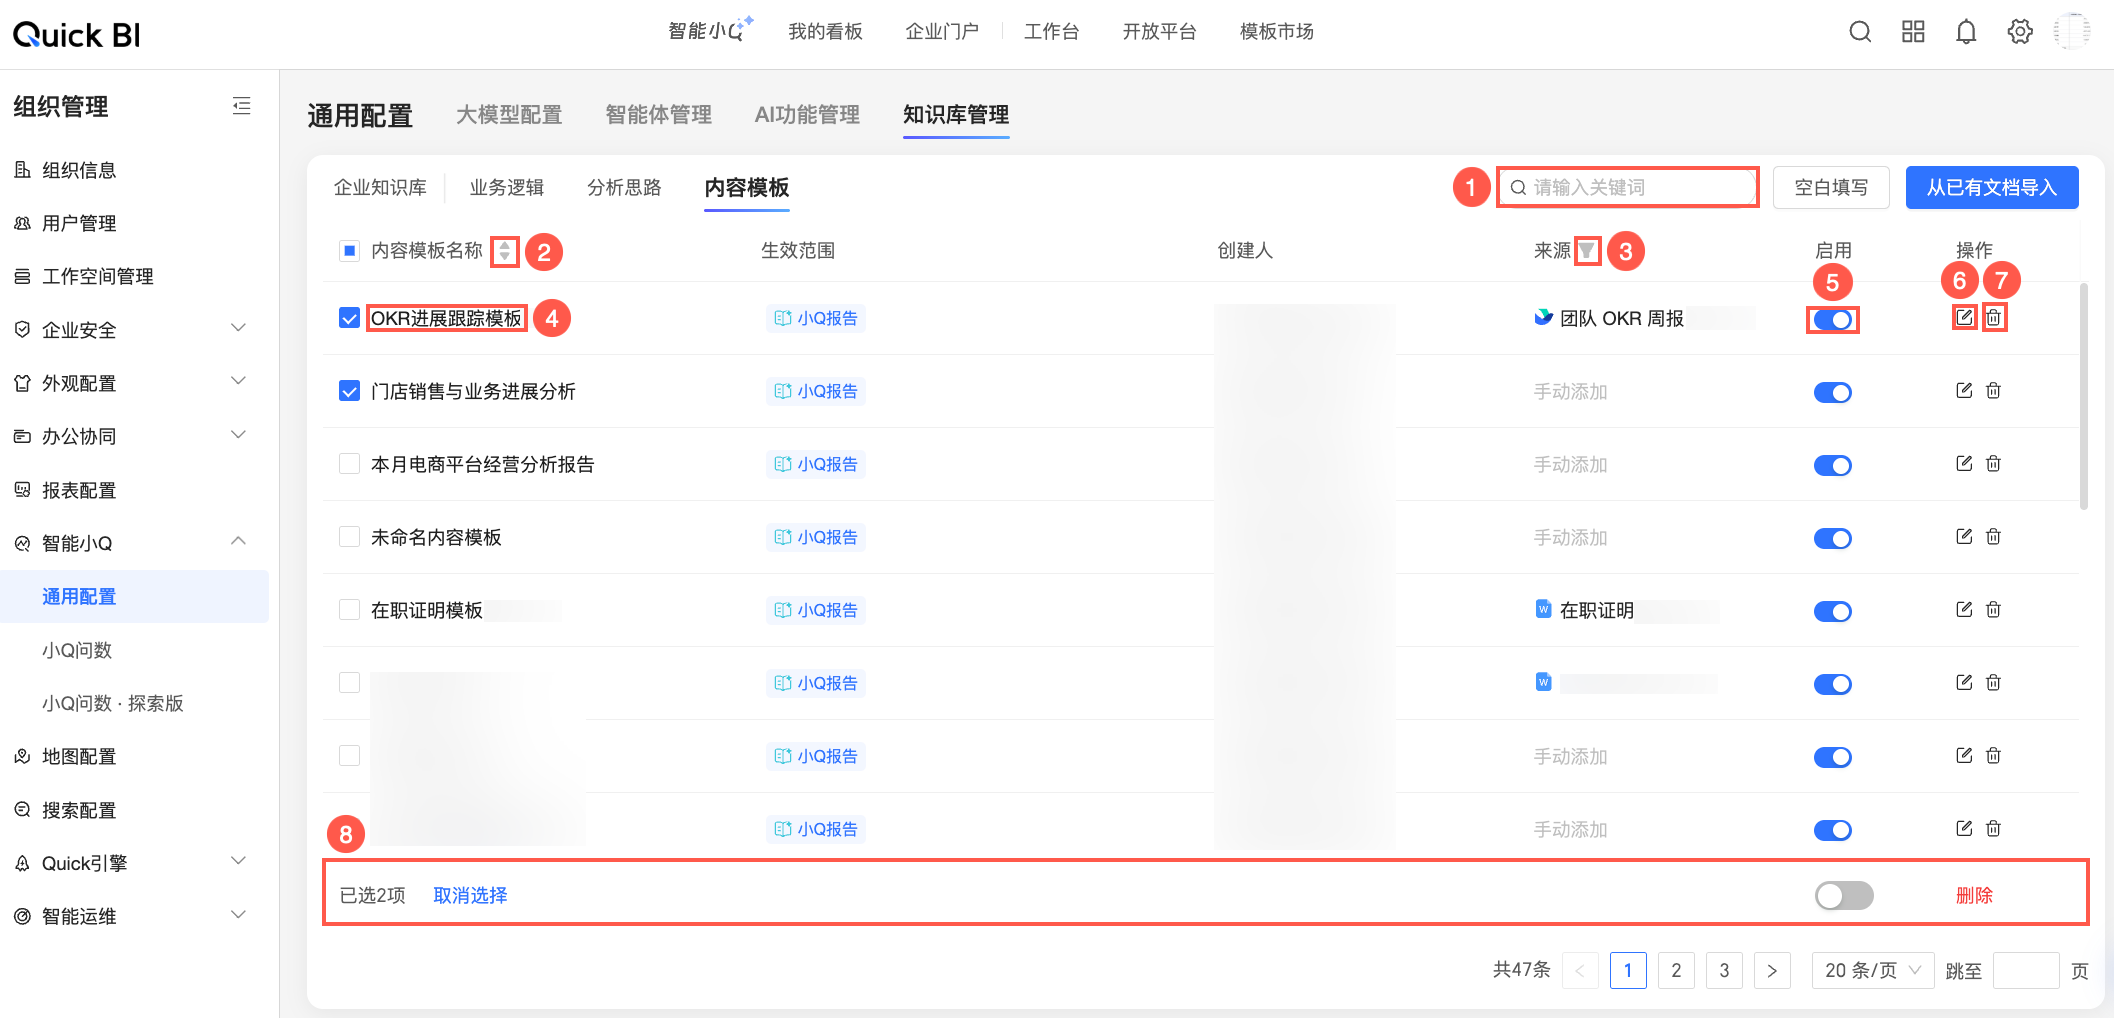Edit the 本月电商平台经营分析报告 template
The height and width of the screenshot is (1018, 2114).
[1964, 464]
